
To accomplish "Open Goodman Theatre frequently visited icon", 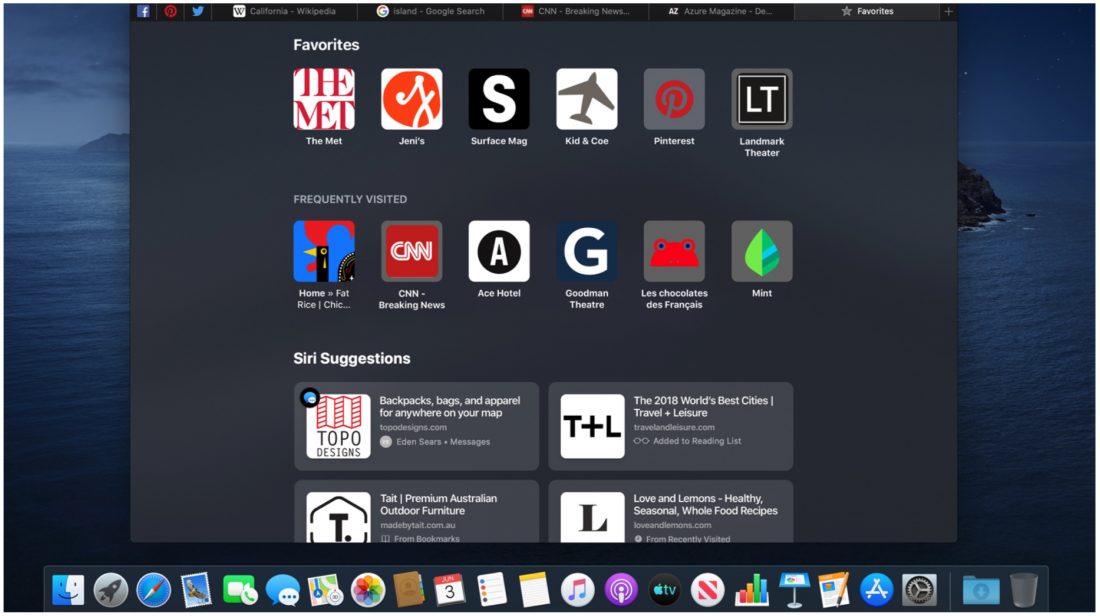I will click(586, 251).
